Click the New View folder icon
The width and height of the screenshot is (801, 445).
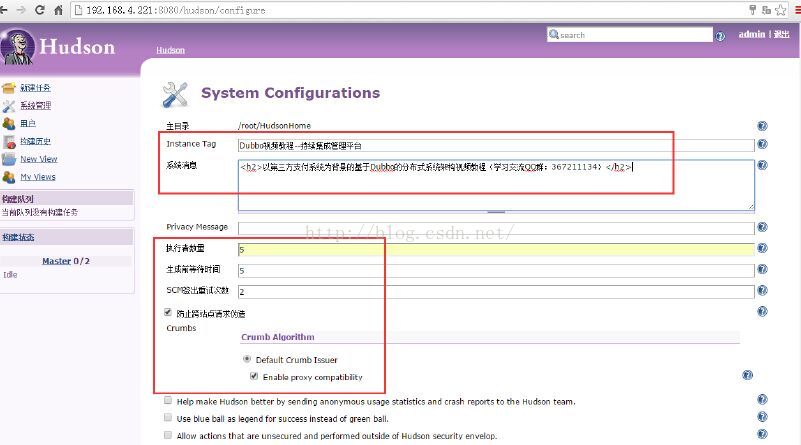click(9, 159)
